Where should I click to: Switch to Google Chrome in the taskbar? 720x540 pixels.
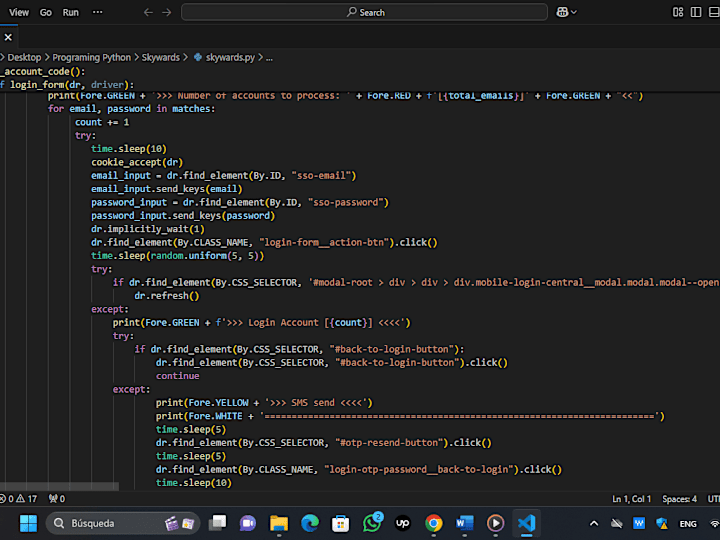coord(433,523)
